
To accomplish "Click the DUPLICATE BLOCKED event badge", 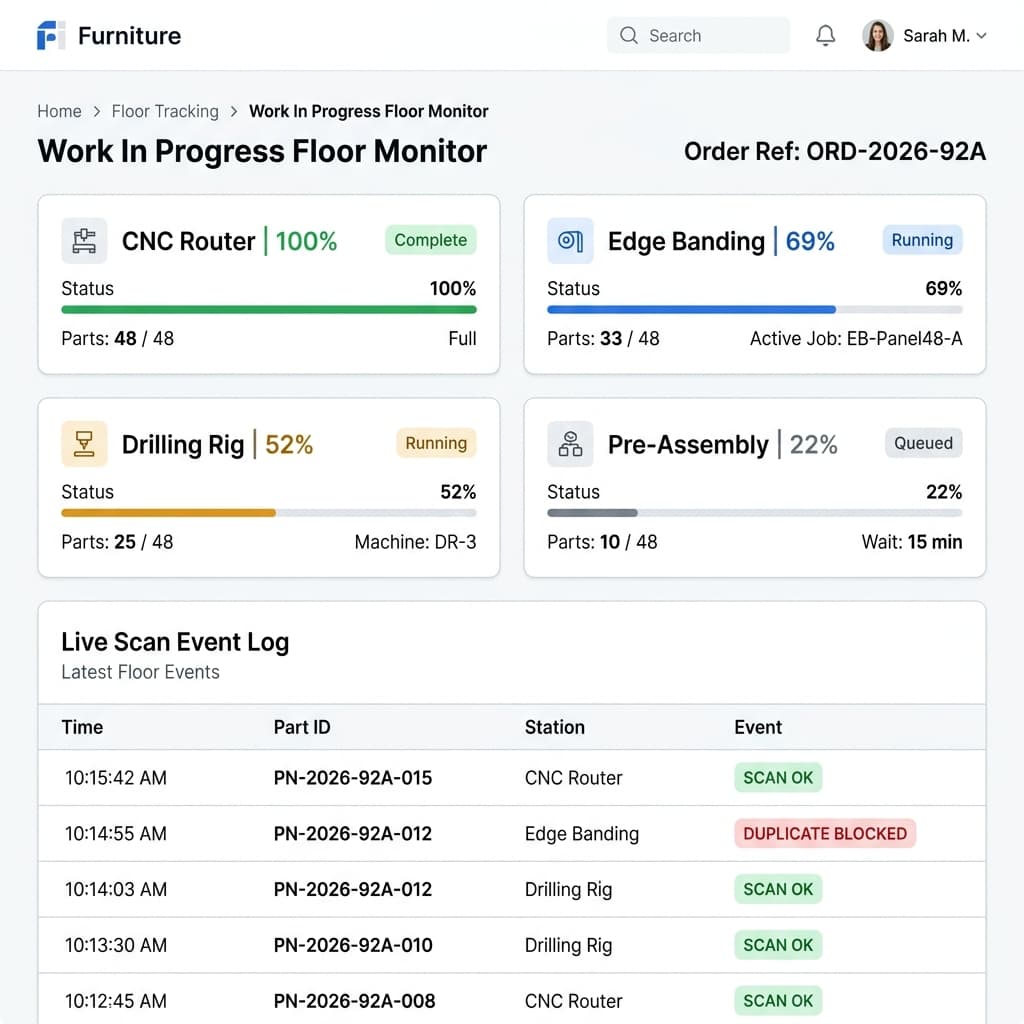I will [825, 833].
